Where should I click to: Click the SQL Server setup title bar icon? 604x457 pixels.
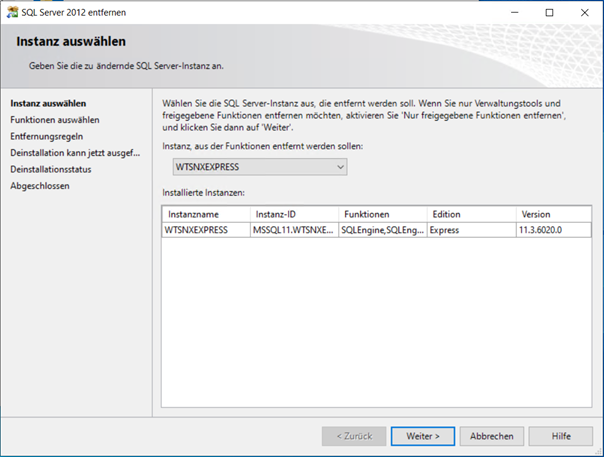pyautogui.click(x=11, y=12)
